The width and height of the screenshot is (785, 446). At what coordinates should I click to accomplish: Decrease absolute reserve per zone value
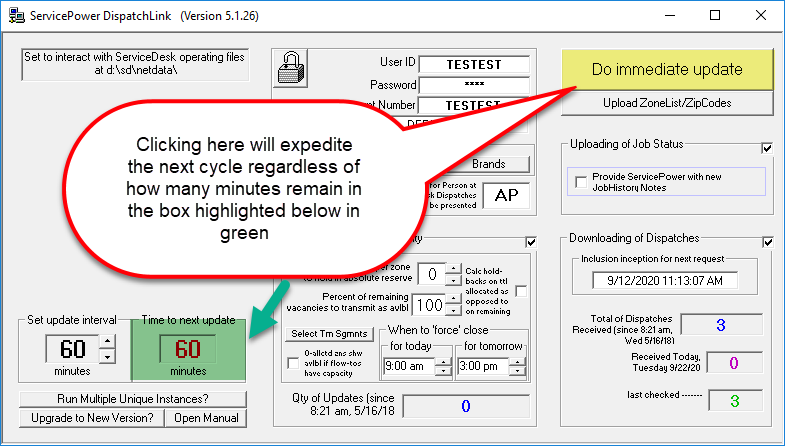(453, 280)
